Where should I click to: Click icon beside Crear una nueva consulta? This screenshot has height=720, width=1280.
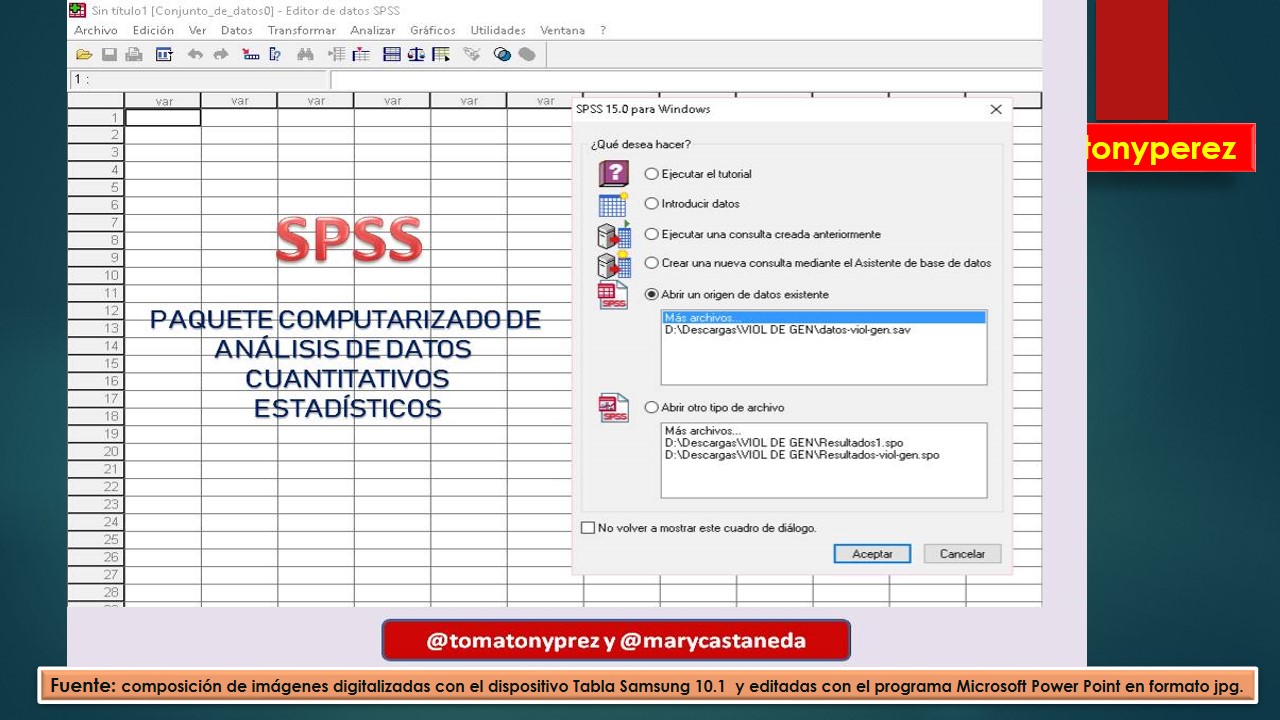coord(614,265)
